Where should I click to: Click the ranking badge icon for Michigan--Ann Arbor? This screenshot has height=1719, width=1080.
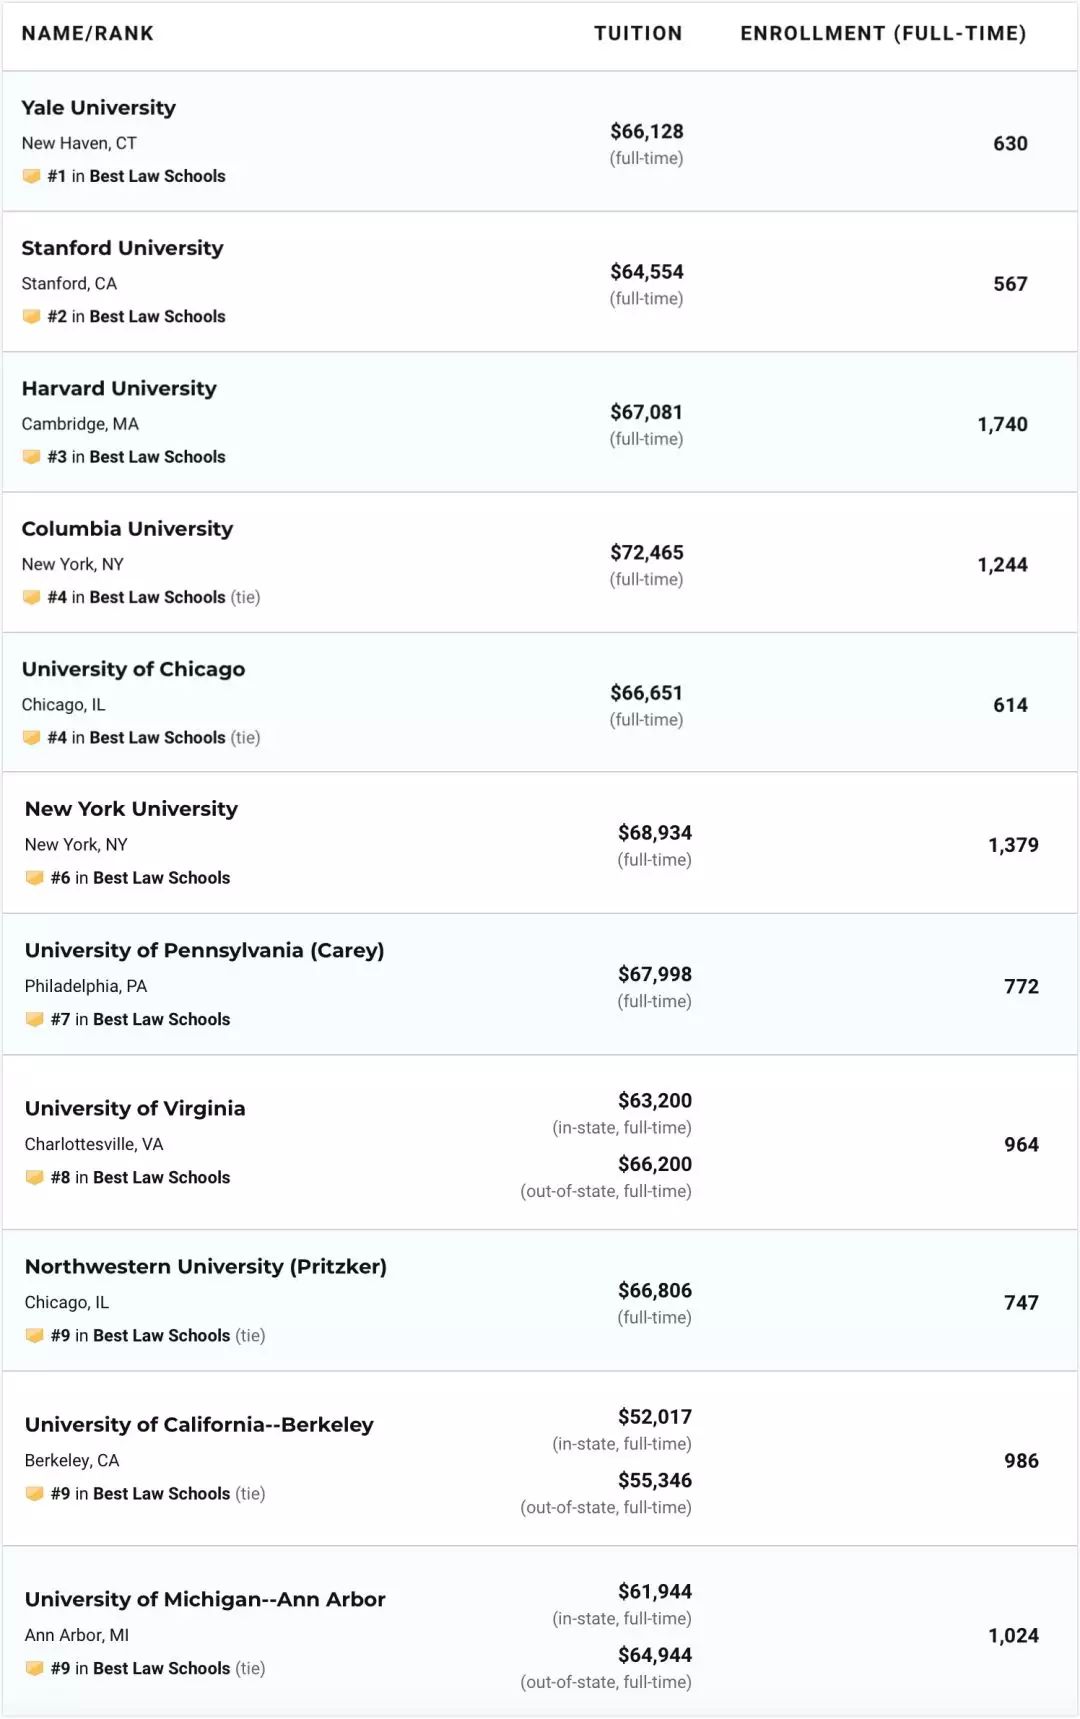point(34,1668)
